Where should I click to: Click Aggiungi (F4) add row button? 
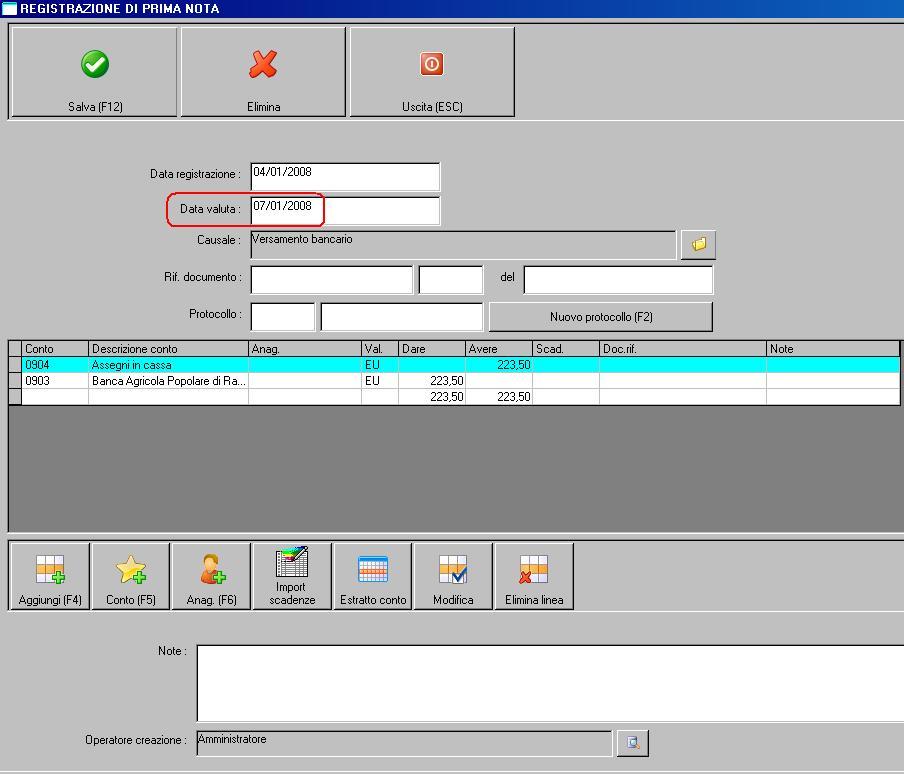tap(50, 576)
